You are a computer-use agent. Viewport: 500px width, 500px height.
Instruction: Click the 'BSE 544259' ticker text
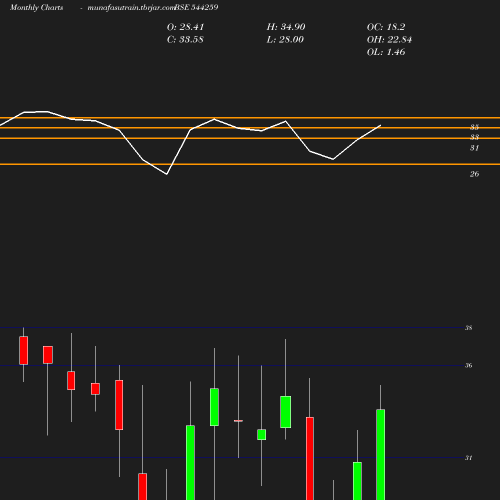196,7
